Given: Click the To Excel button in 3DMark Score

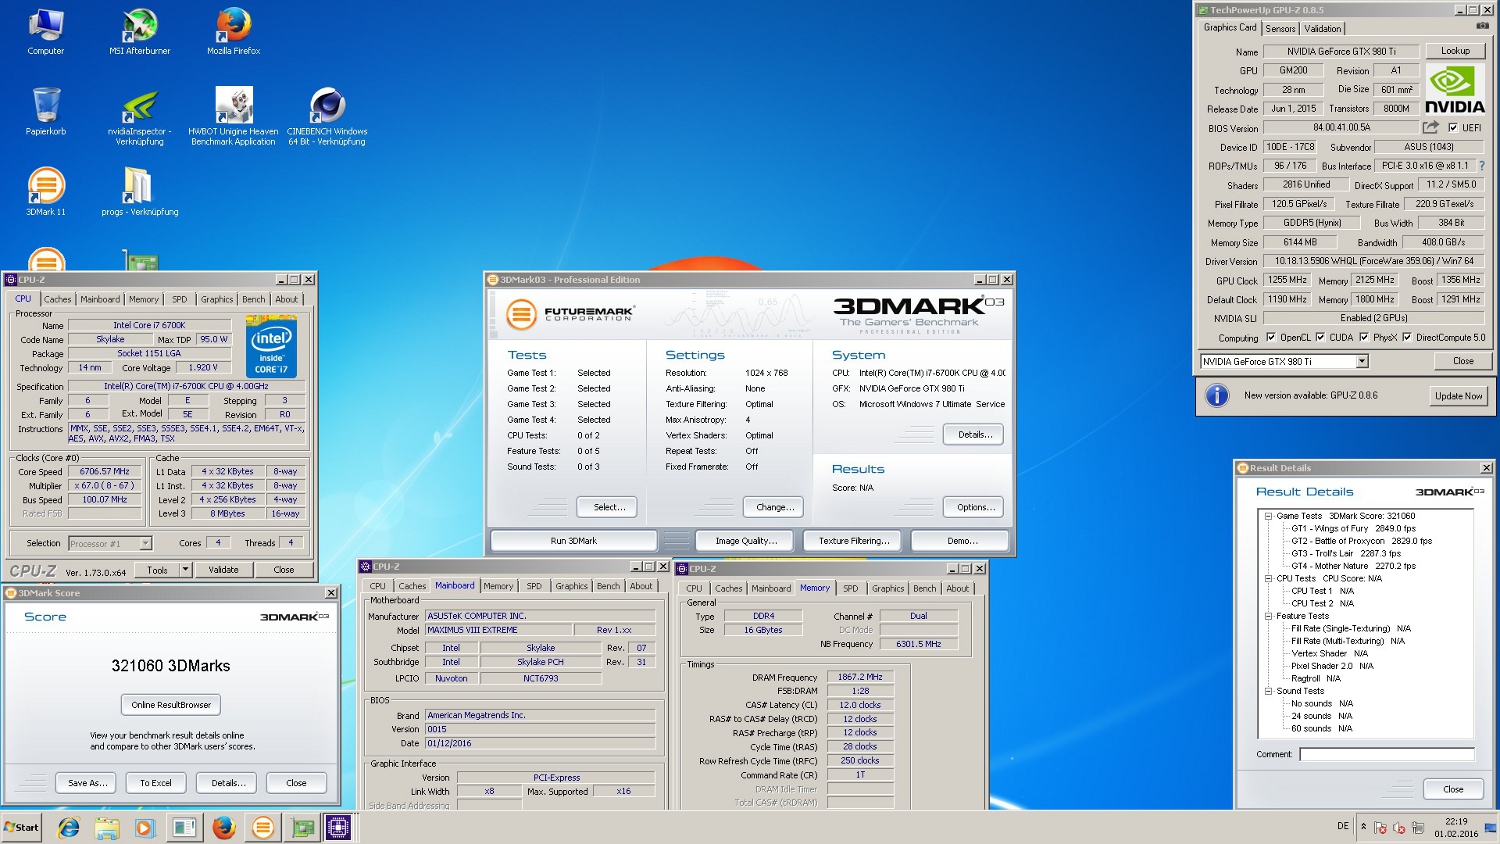Looking at the screenshot, I should [156, 783].
